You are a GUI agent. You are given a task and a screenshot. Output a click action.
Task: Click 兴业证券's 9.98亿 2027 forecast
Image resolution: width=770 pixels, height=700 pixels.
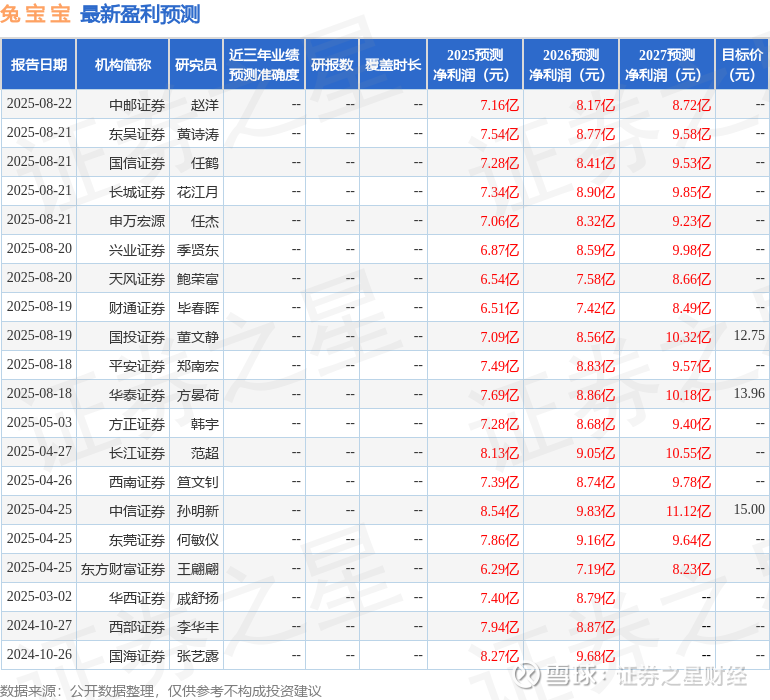point(691,250)
